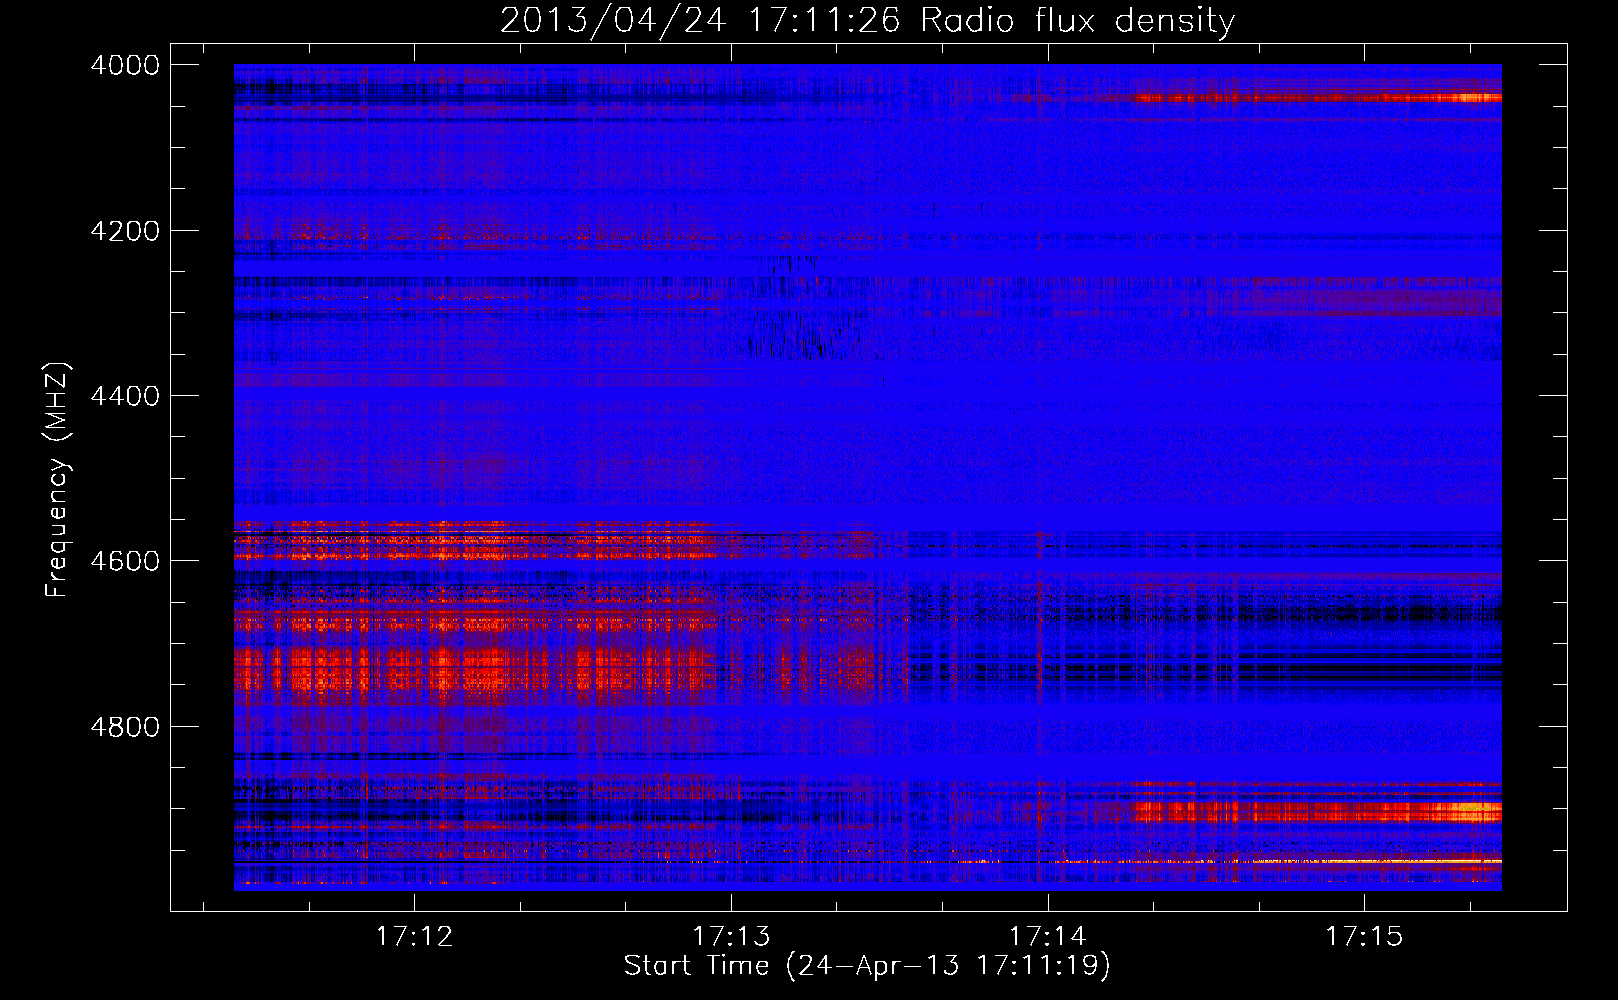This screenshot has height=1000, width=1618.
Task: Click the 17:14 time tick label
Action: (1047, 937)
